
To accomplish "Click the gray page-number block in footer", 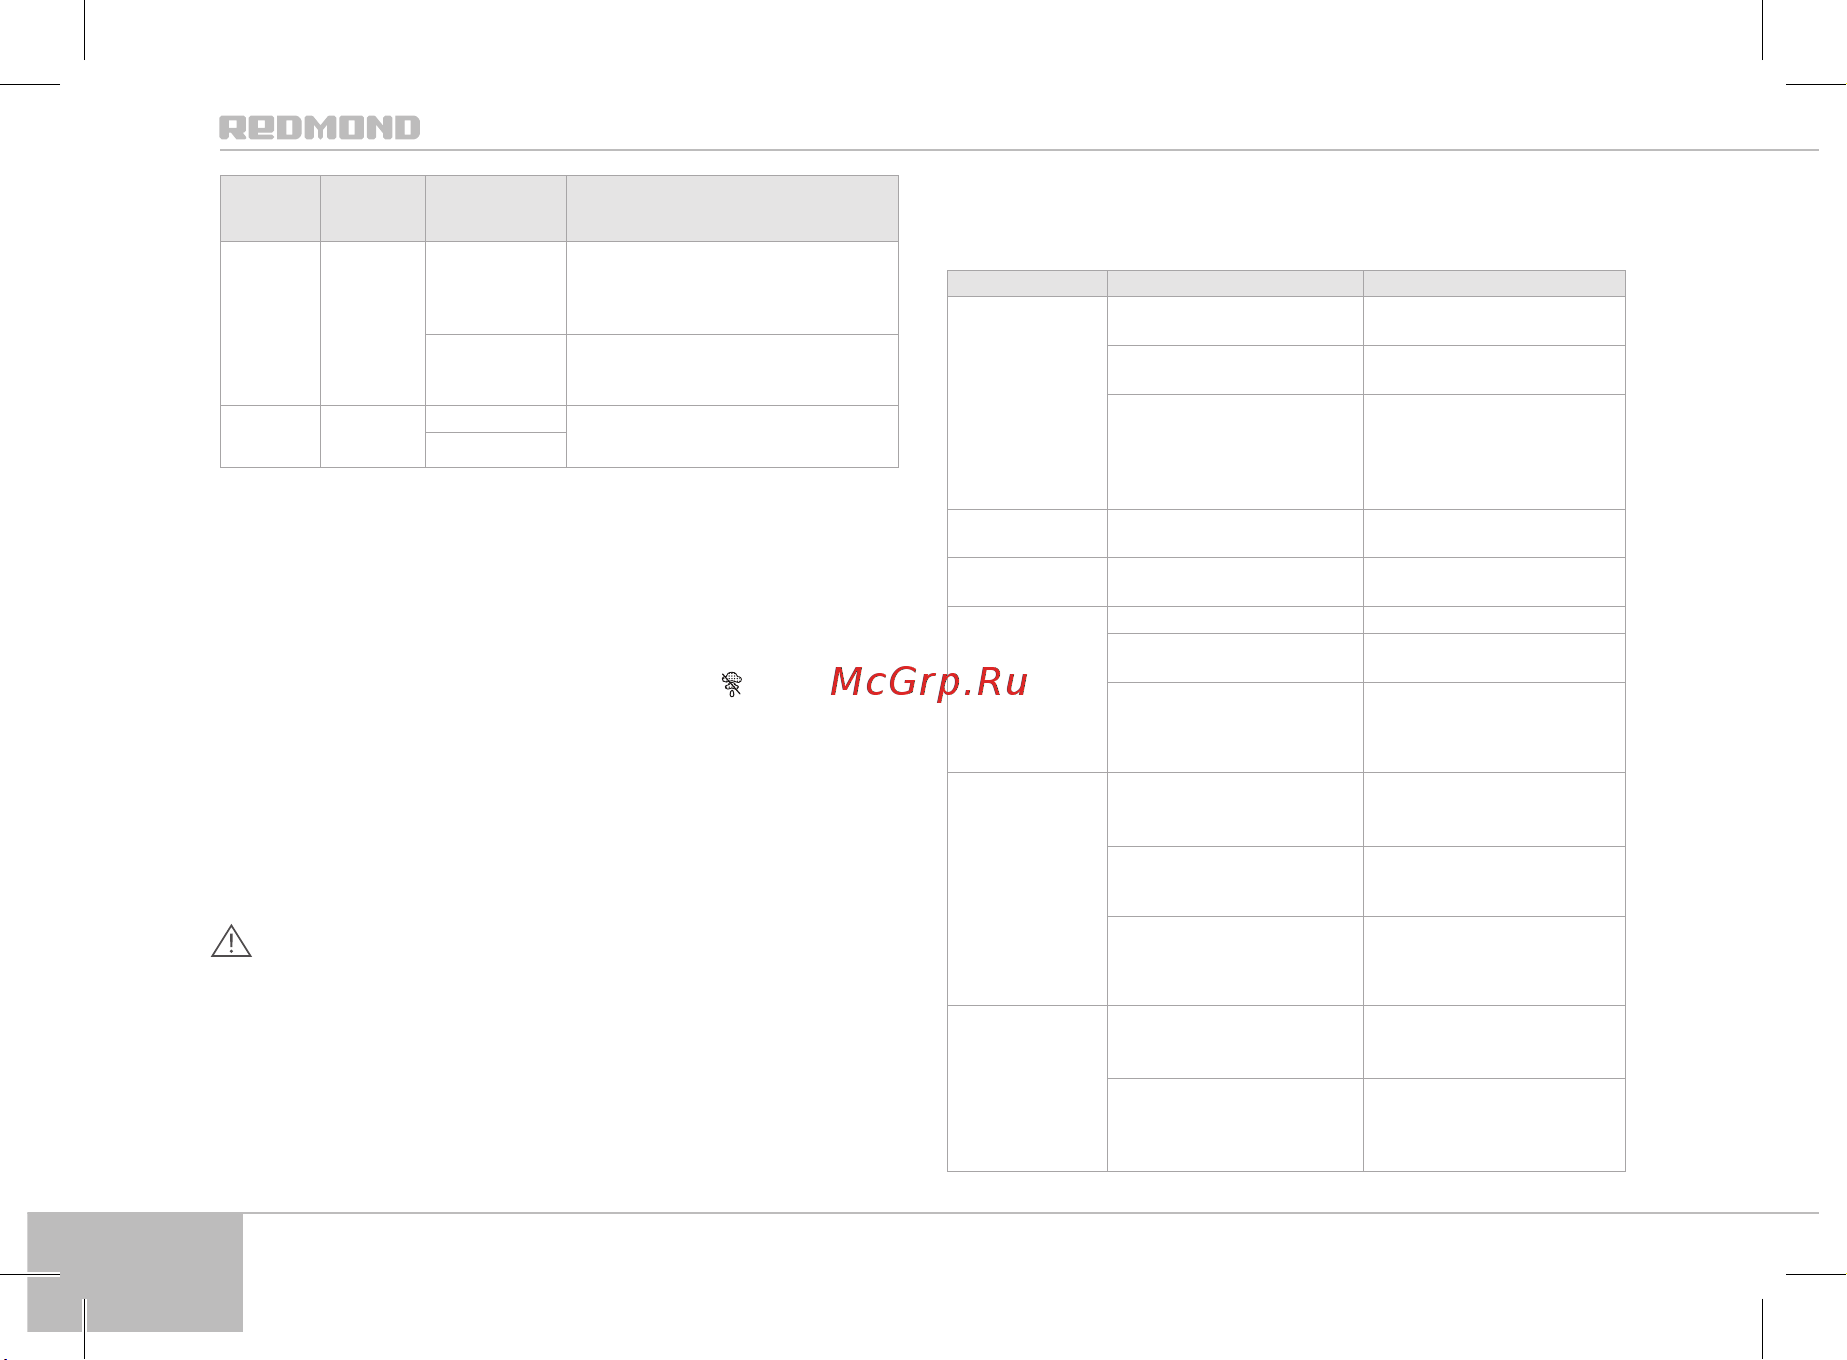I will (135, 1272).
